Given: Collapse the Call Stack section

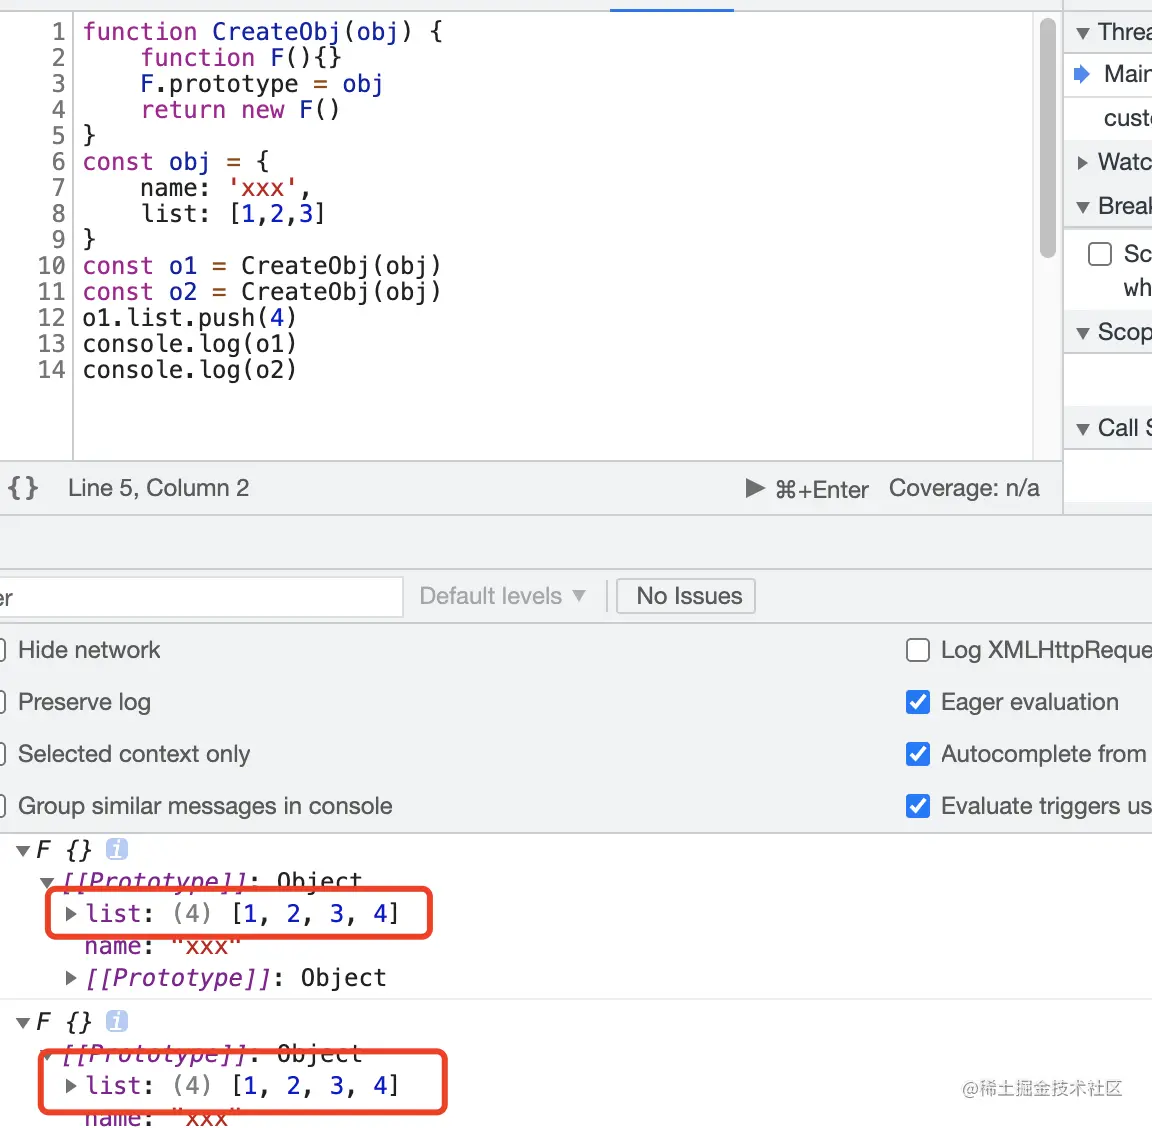Looking at the screenshot, I should point(1082,429).
